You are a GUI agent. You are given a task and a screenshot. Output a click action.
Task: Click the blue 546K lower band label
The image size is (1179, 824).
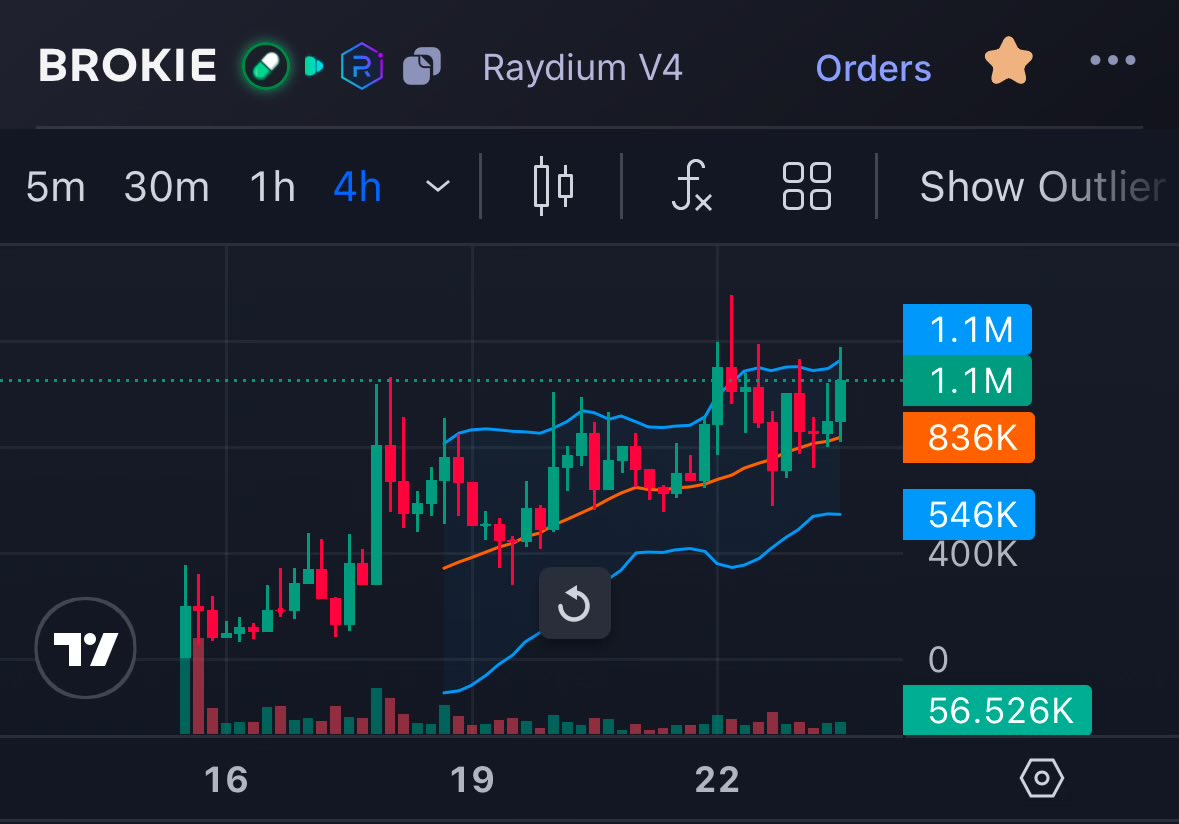coord(968,514)
